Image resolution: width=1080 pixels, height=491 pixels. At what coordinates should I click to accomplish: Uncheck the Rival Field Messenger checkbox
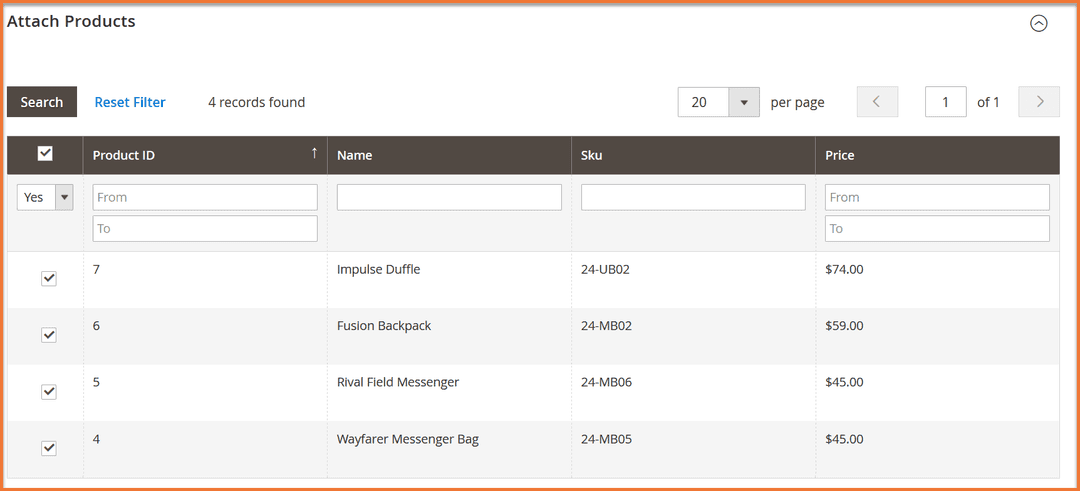[x=49, y=392]
